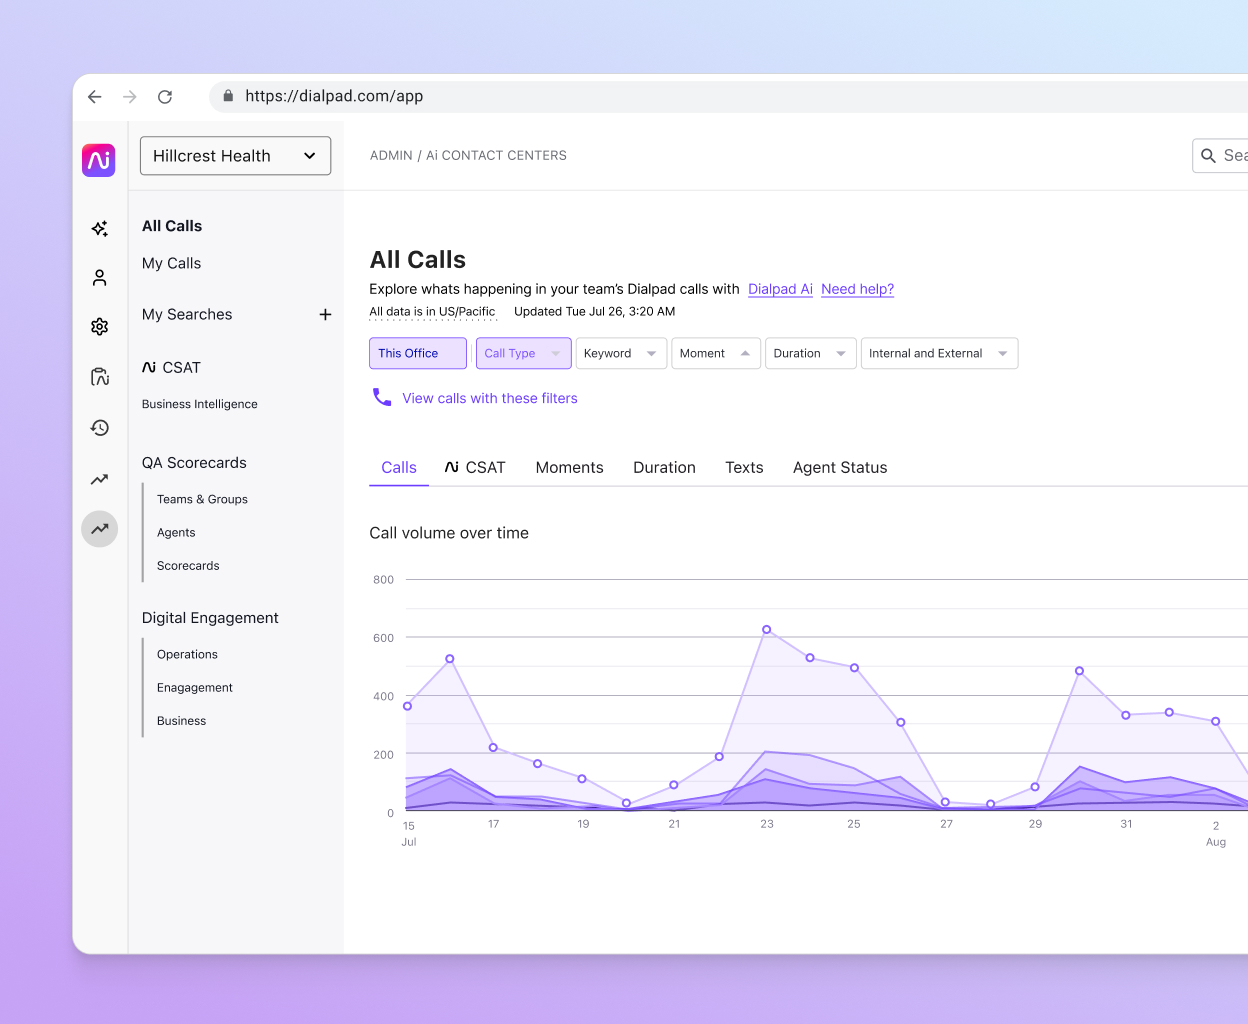1248x1024 pixels.
Task: Open the Hillcrest Health office selector
Action: click(x=235, y=156)
